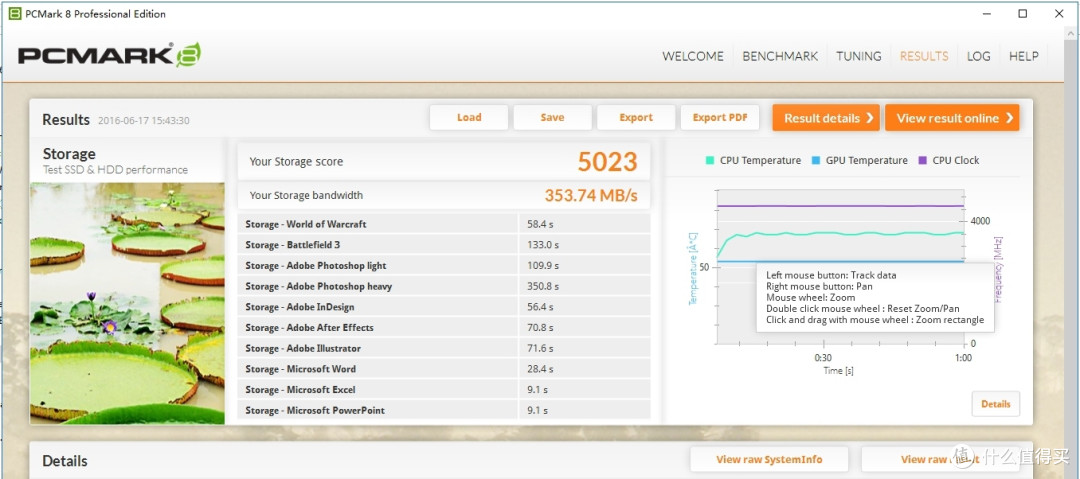Select the RESULTS tab
Viewport: 1080px width, 479px height.
point(924,57)
